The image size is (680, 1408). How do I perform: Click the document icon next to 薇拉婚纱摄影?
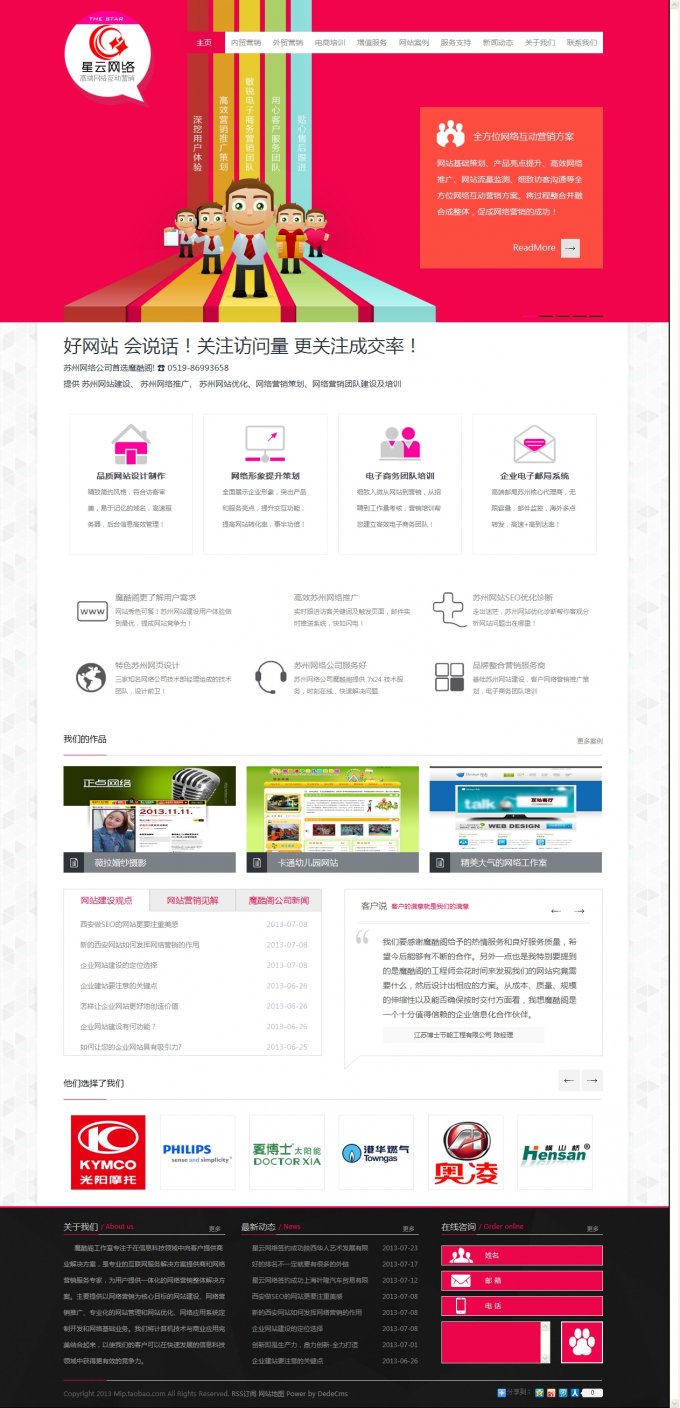pyautogui.click(x=74, y=862)
